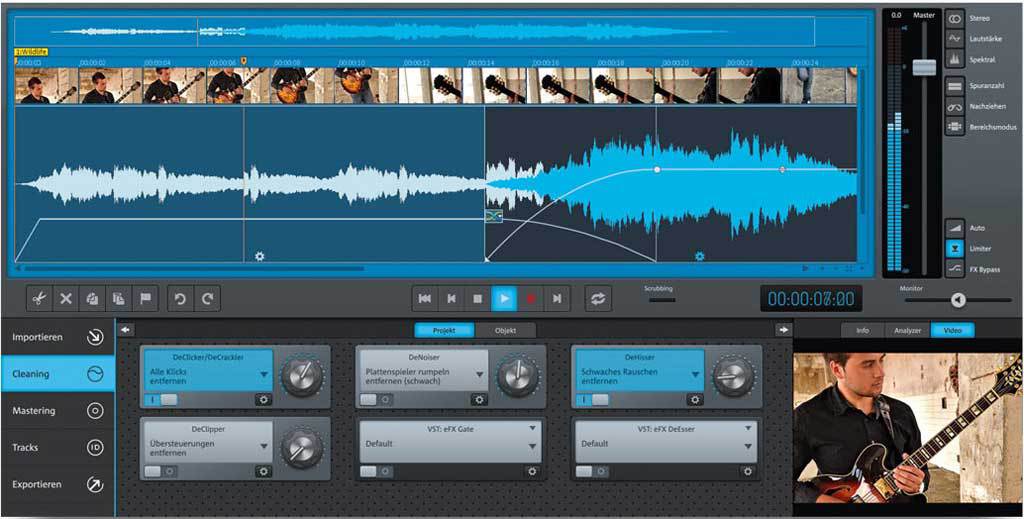Switch waveform display to Stereo
The height and width of the screenshot is (519, 1024).
click(955, 18)
